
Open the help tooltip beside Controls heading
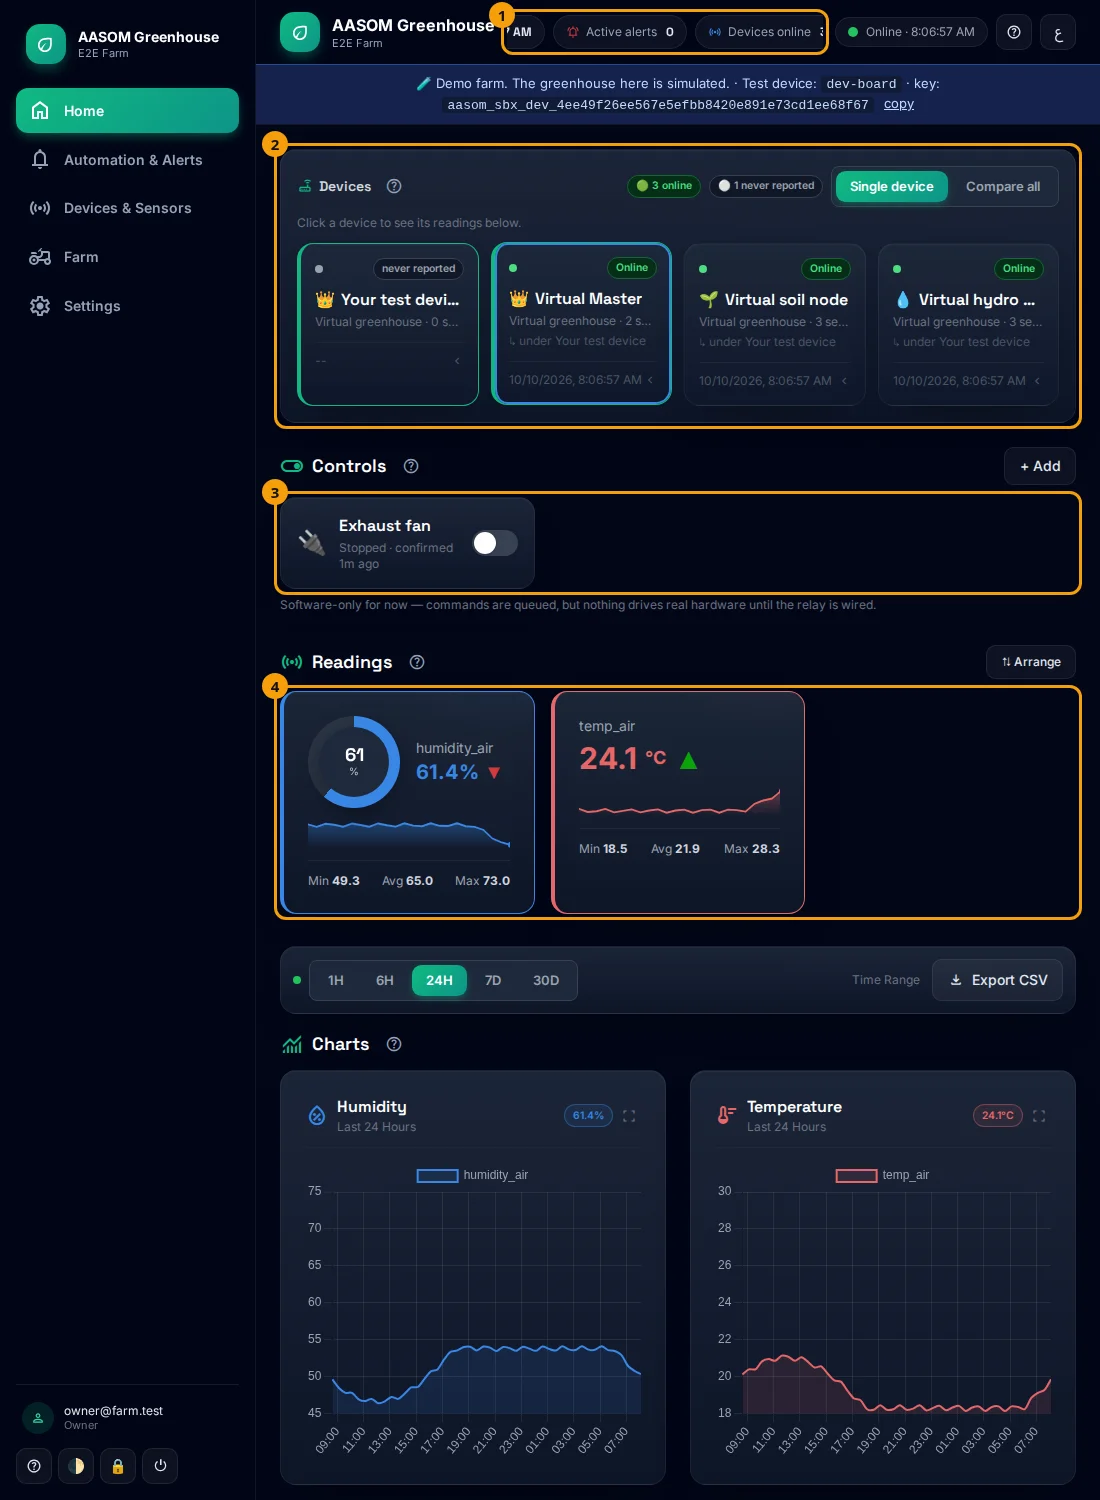pyautogui.click(x=411, y=466)
